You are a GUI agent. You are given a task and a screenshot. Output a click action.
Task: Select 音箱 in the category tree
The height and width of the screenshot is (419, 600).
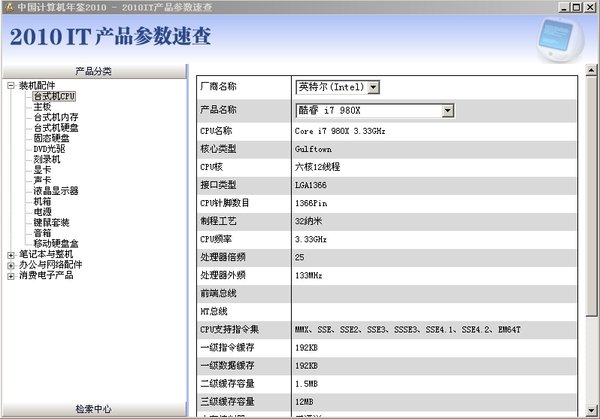[42, 233]
